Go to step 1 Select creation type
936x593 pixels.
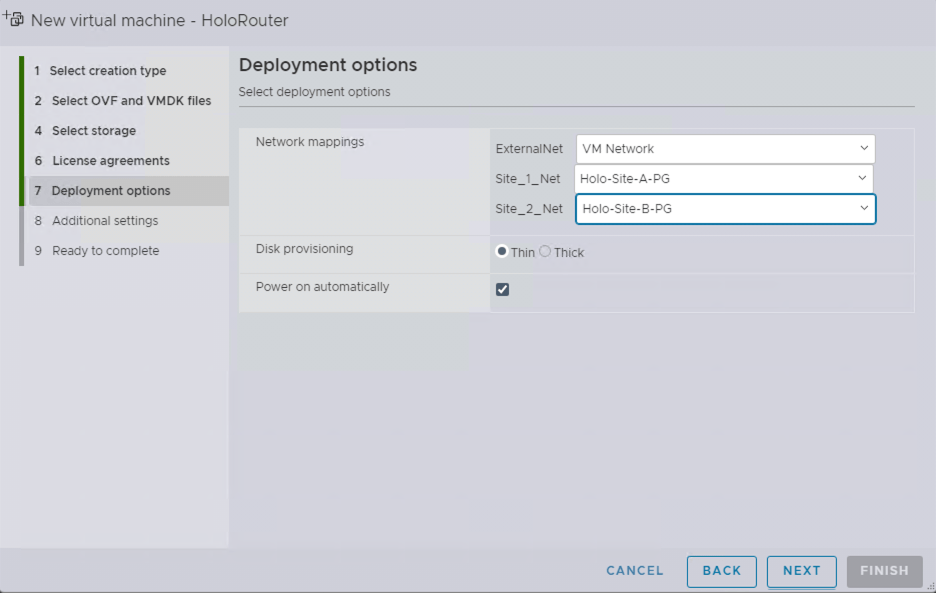(x=108, y=71)
